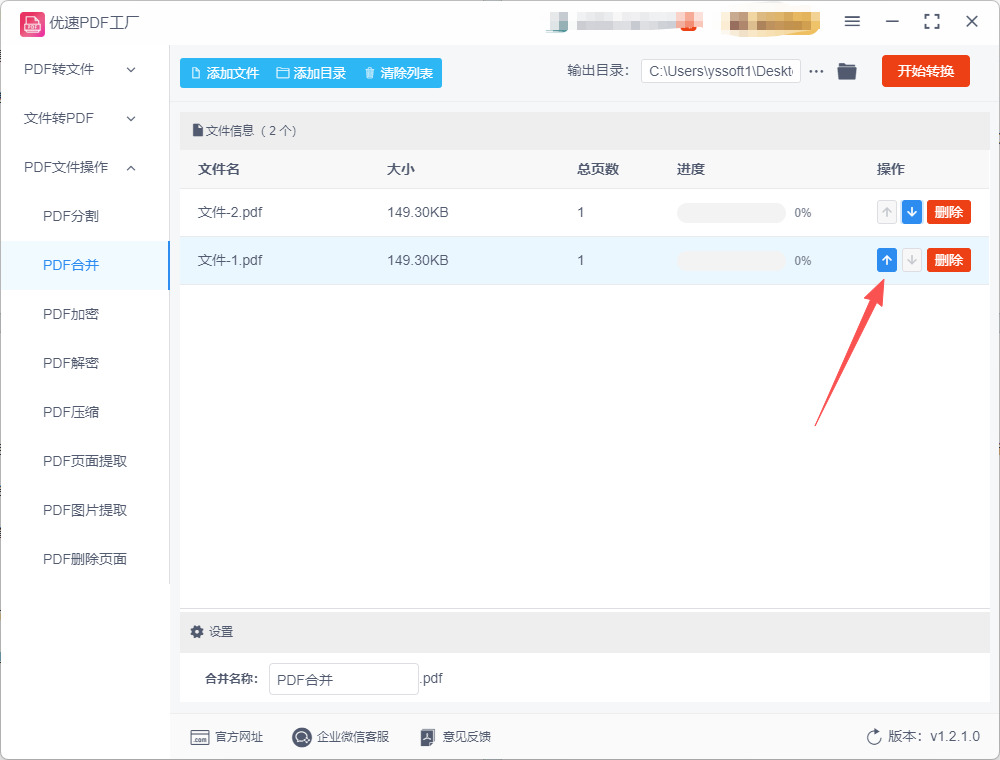This screenshot has height=760, width=1000.
Task: Click the 文件名 column header
Action: [x=219, y=169]
